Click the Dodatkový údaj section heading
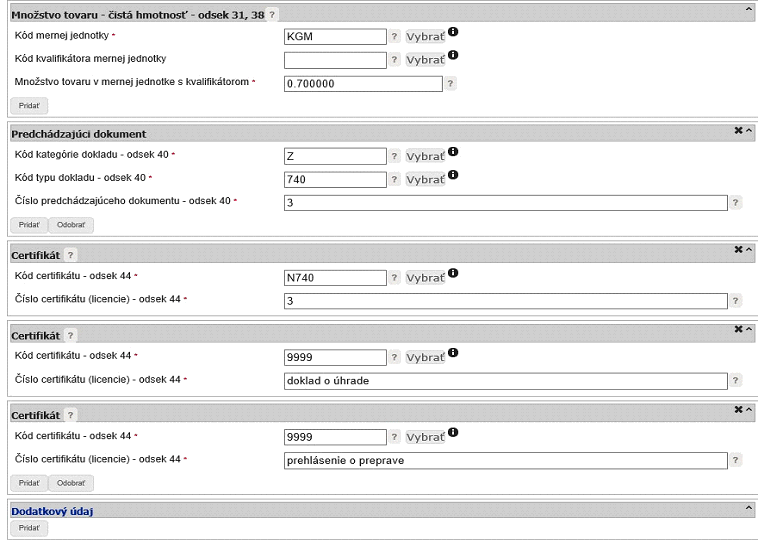Image resolution: width=759 pixels, height=543 pixels. pyautogui.click(x=52, y=511)
